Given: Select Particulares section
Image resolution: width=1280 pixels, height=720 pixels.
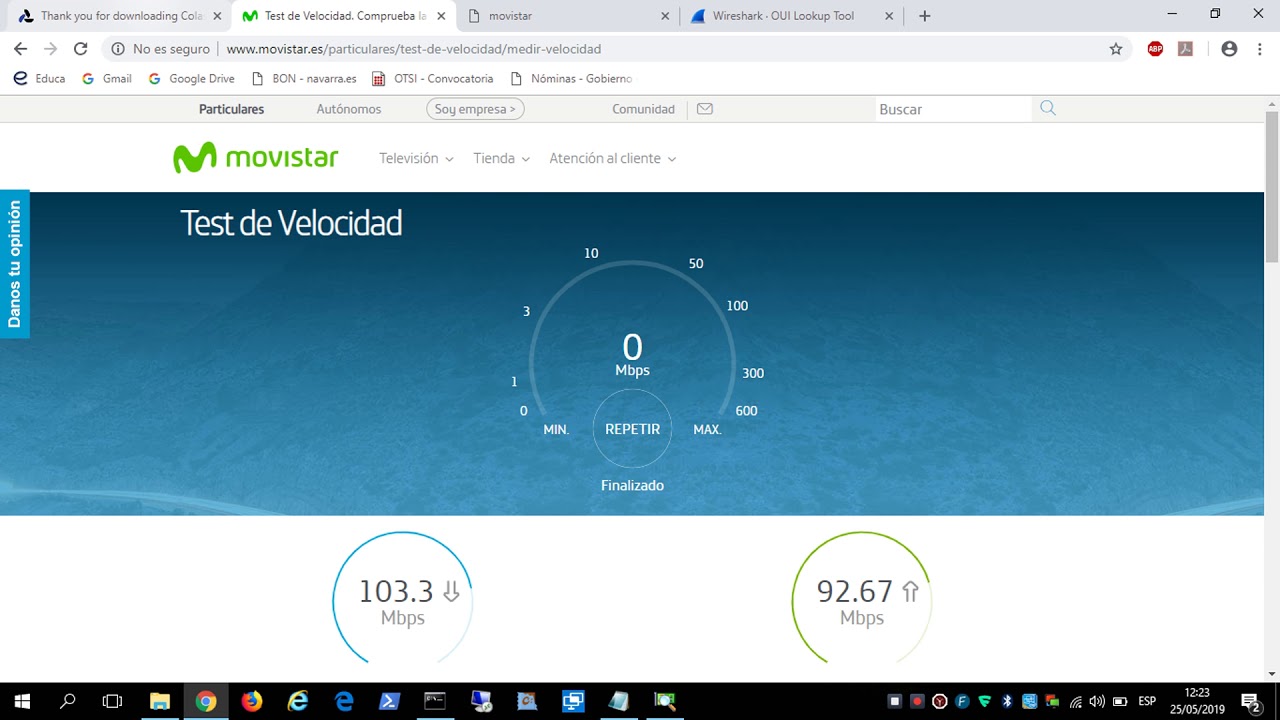Looking at the screenshot, I should [231, 109].
